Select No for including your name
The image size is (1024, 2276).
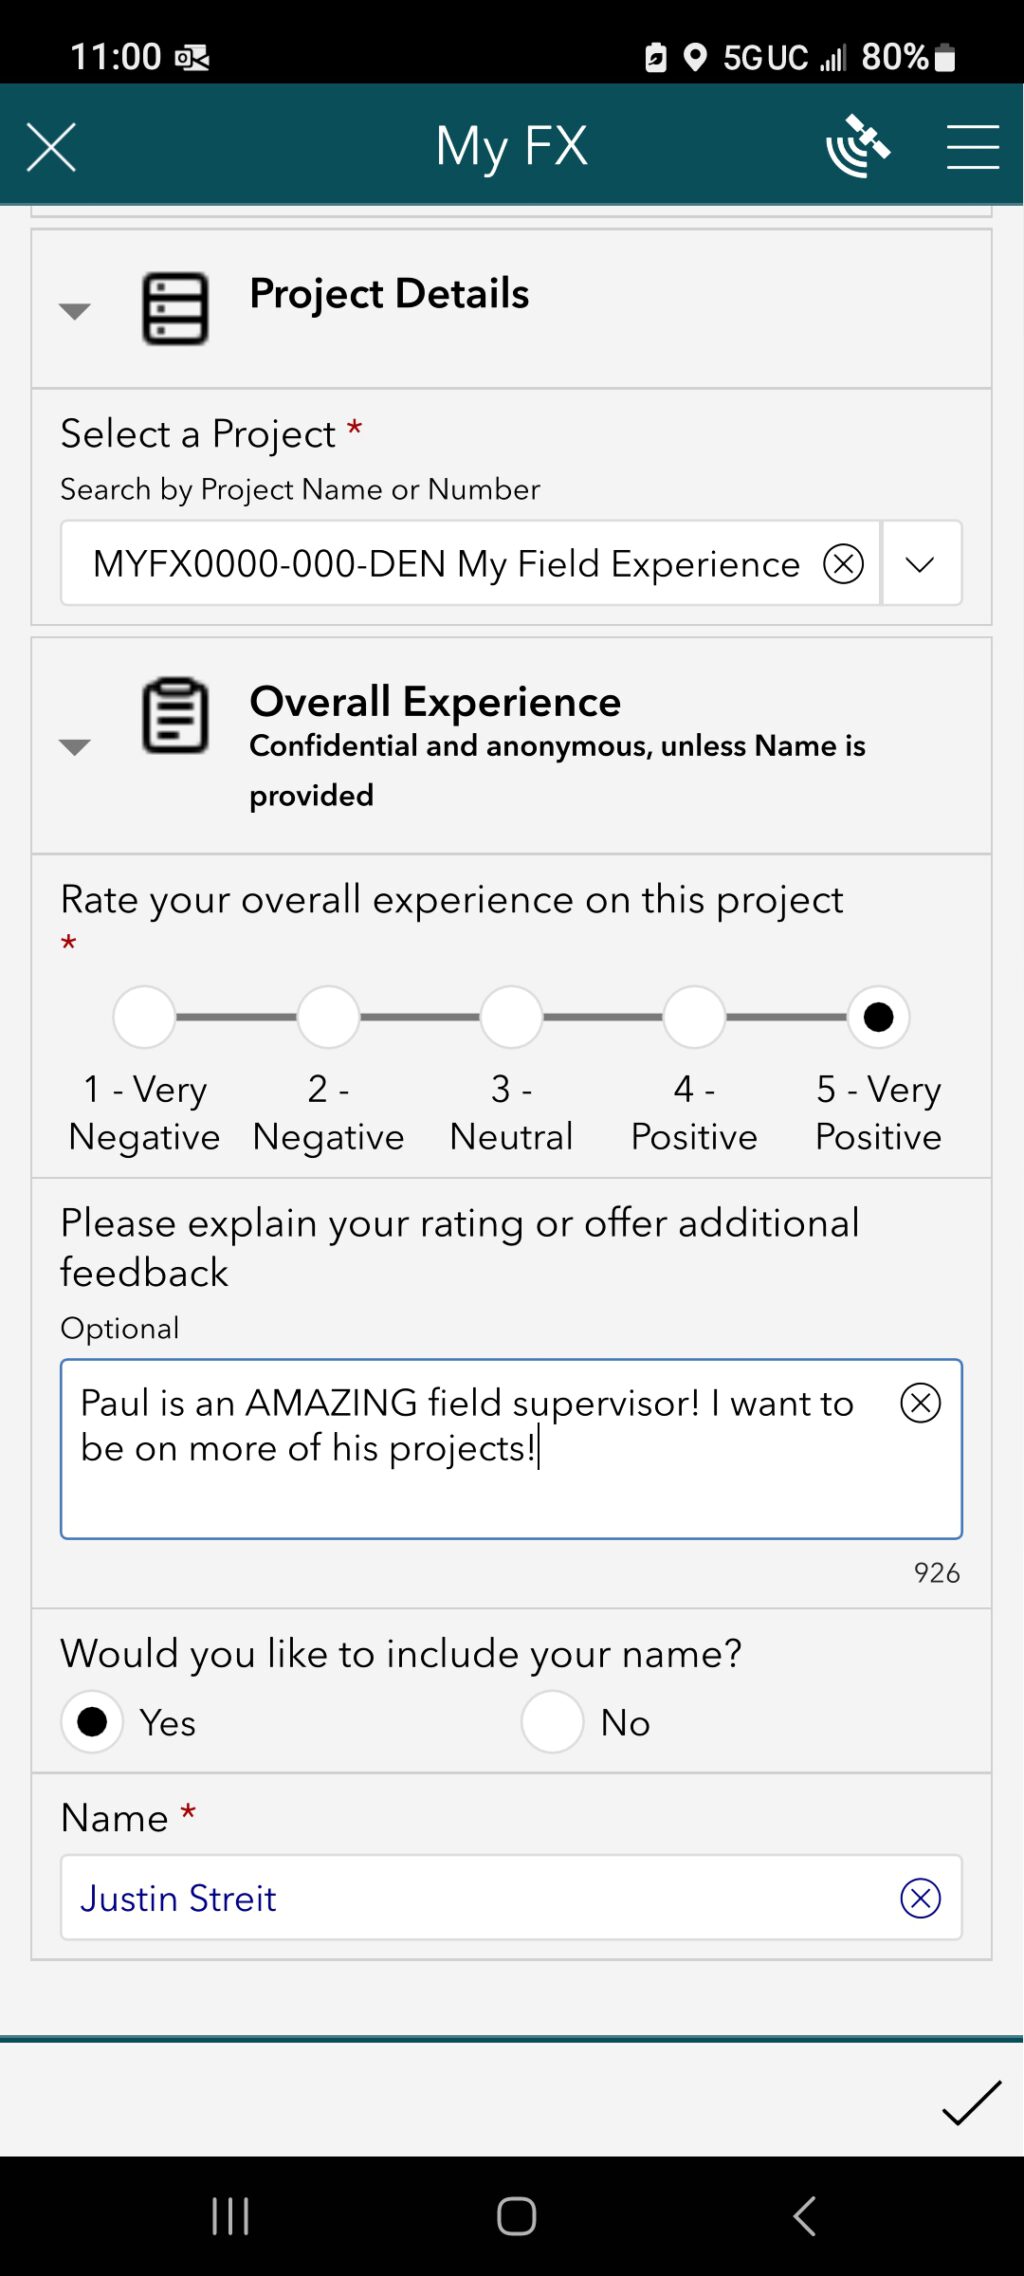(552, 1722)
